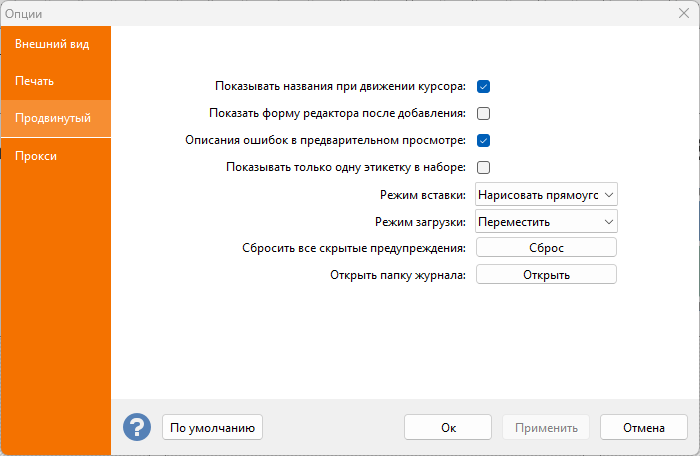The image size is (700, 456).
Task: Click 'Открыть' to open the log folder
Action: click(546, 275)
